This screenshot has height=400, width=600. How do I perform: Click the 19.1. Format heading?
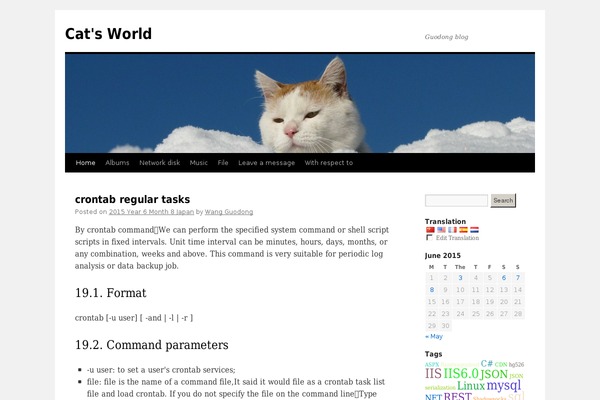(x=111, y=293)
